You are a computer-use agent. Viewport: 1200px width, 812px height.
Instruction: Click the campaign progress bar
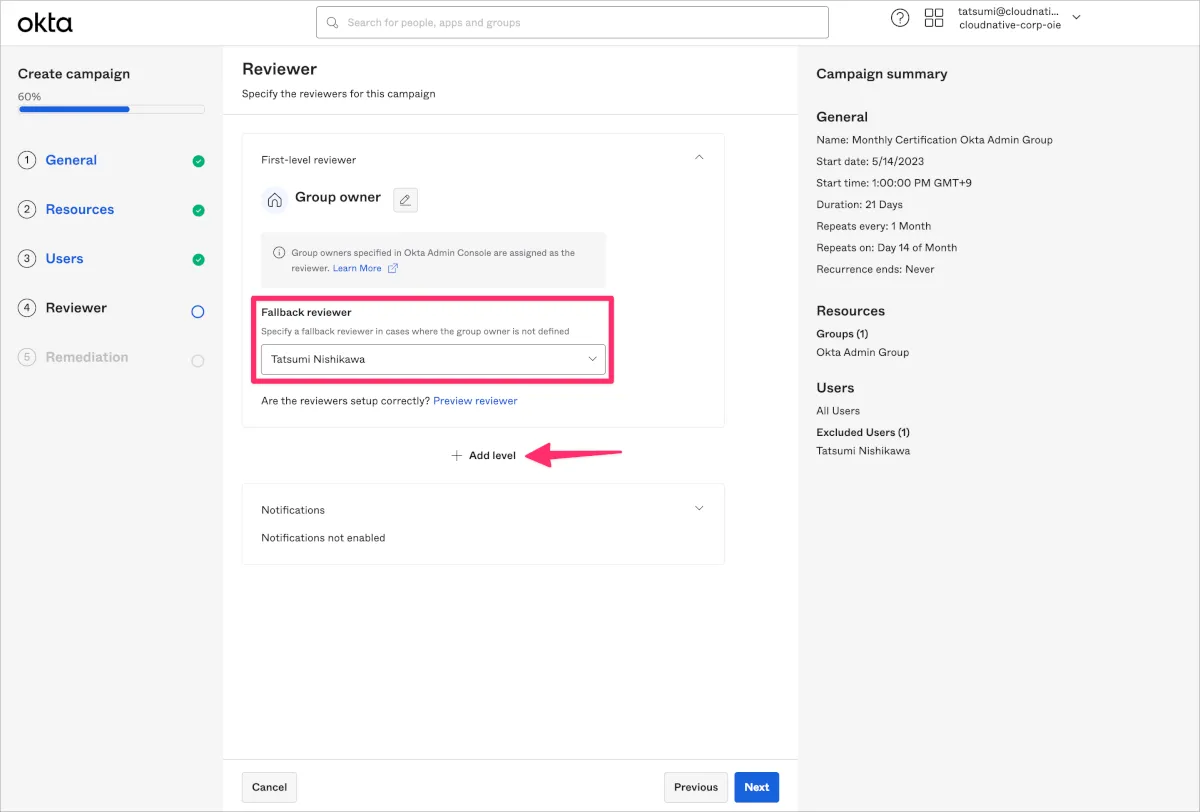point(111,109)
